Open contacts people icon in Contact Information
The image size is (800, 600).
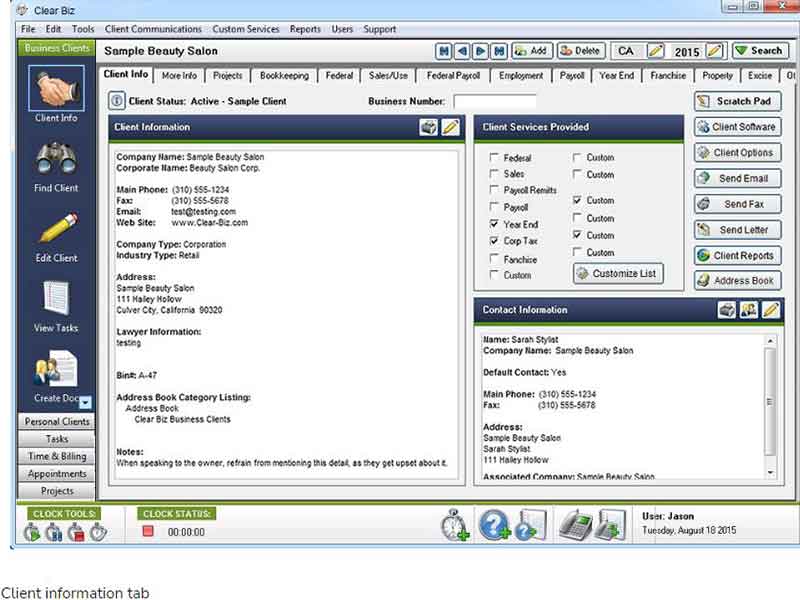[748, 310]
